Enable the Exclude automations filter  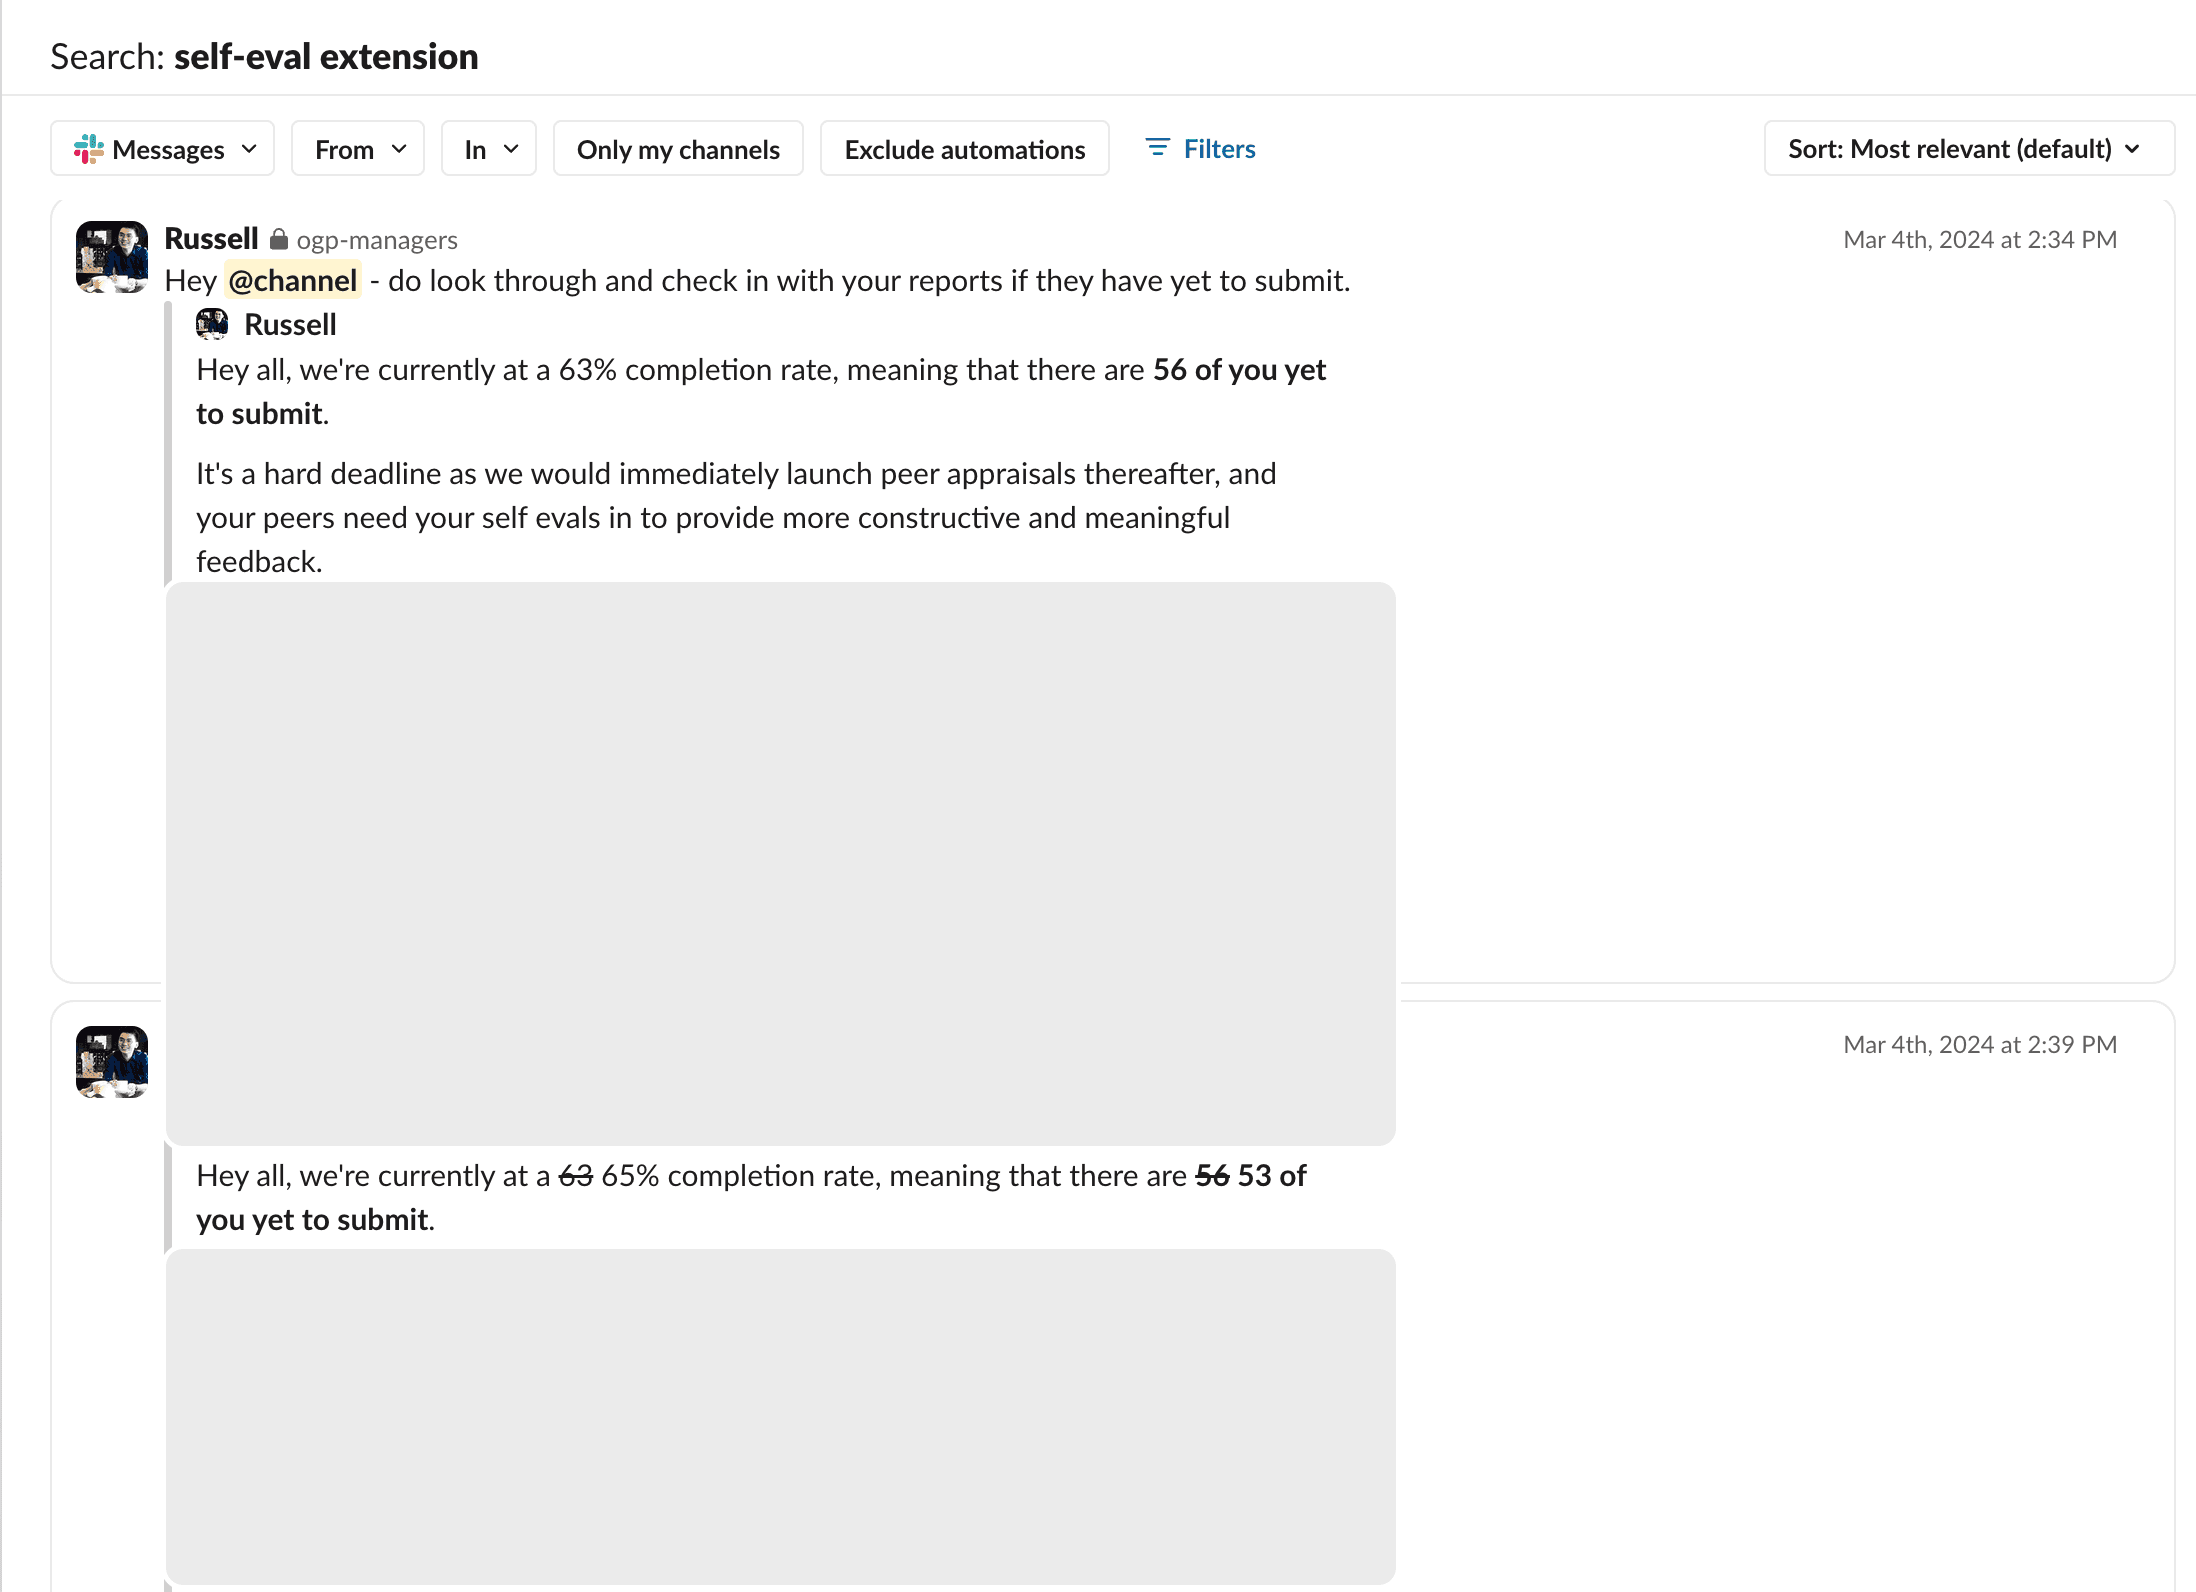coord(964,148)
